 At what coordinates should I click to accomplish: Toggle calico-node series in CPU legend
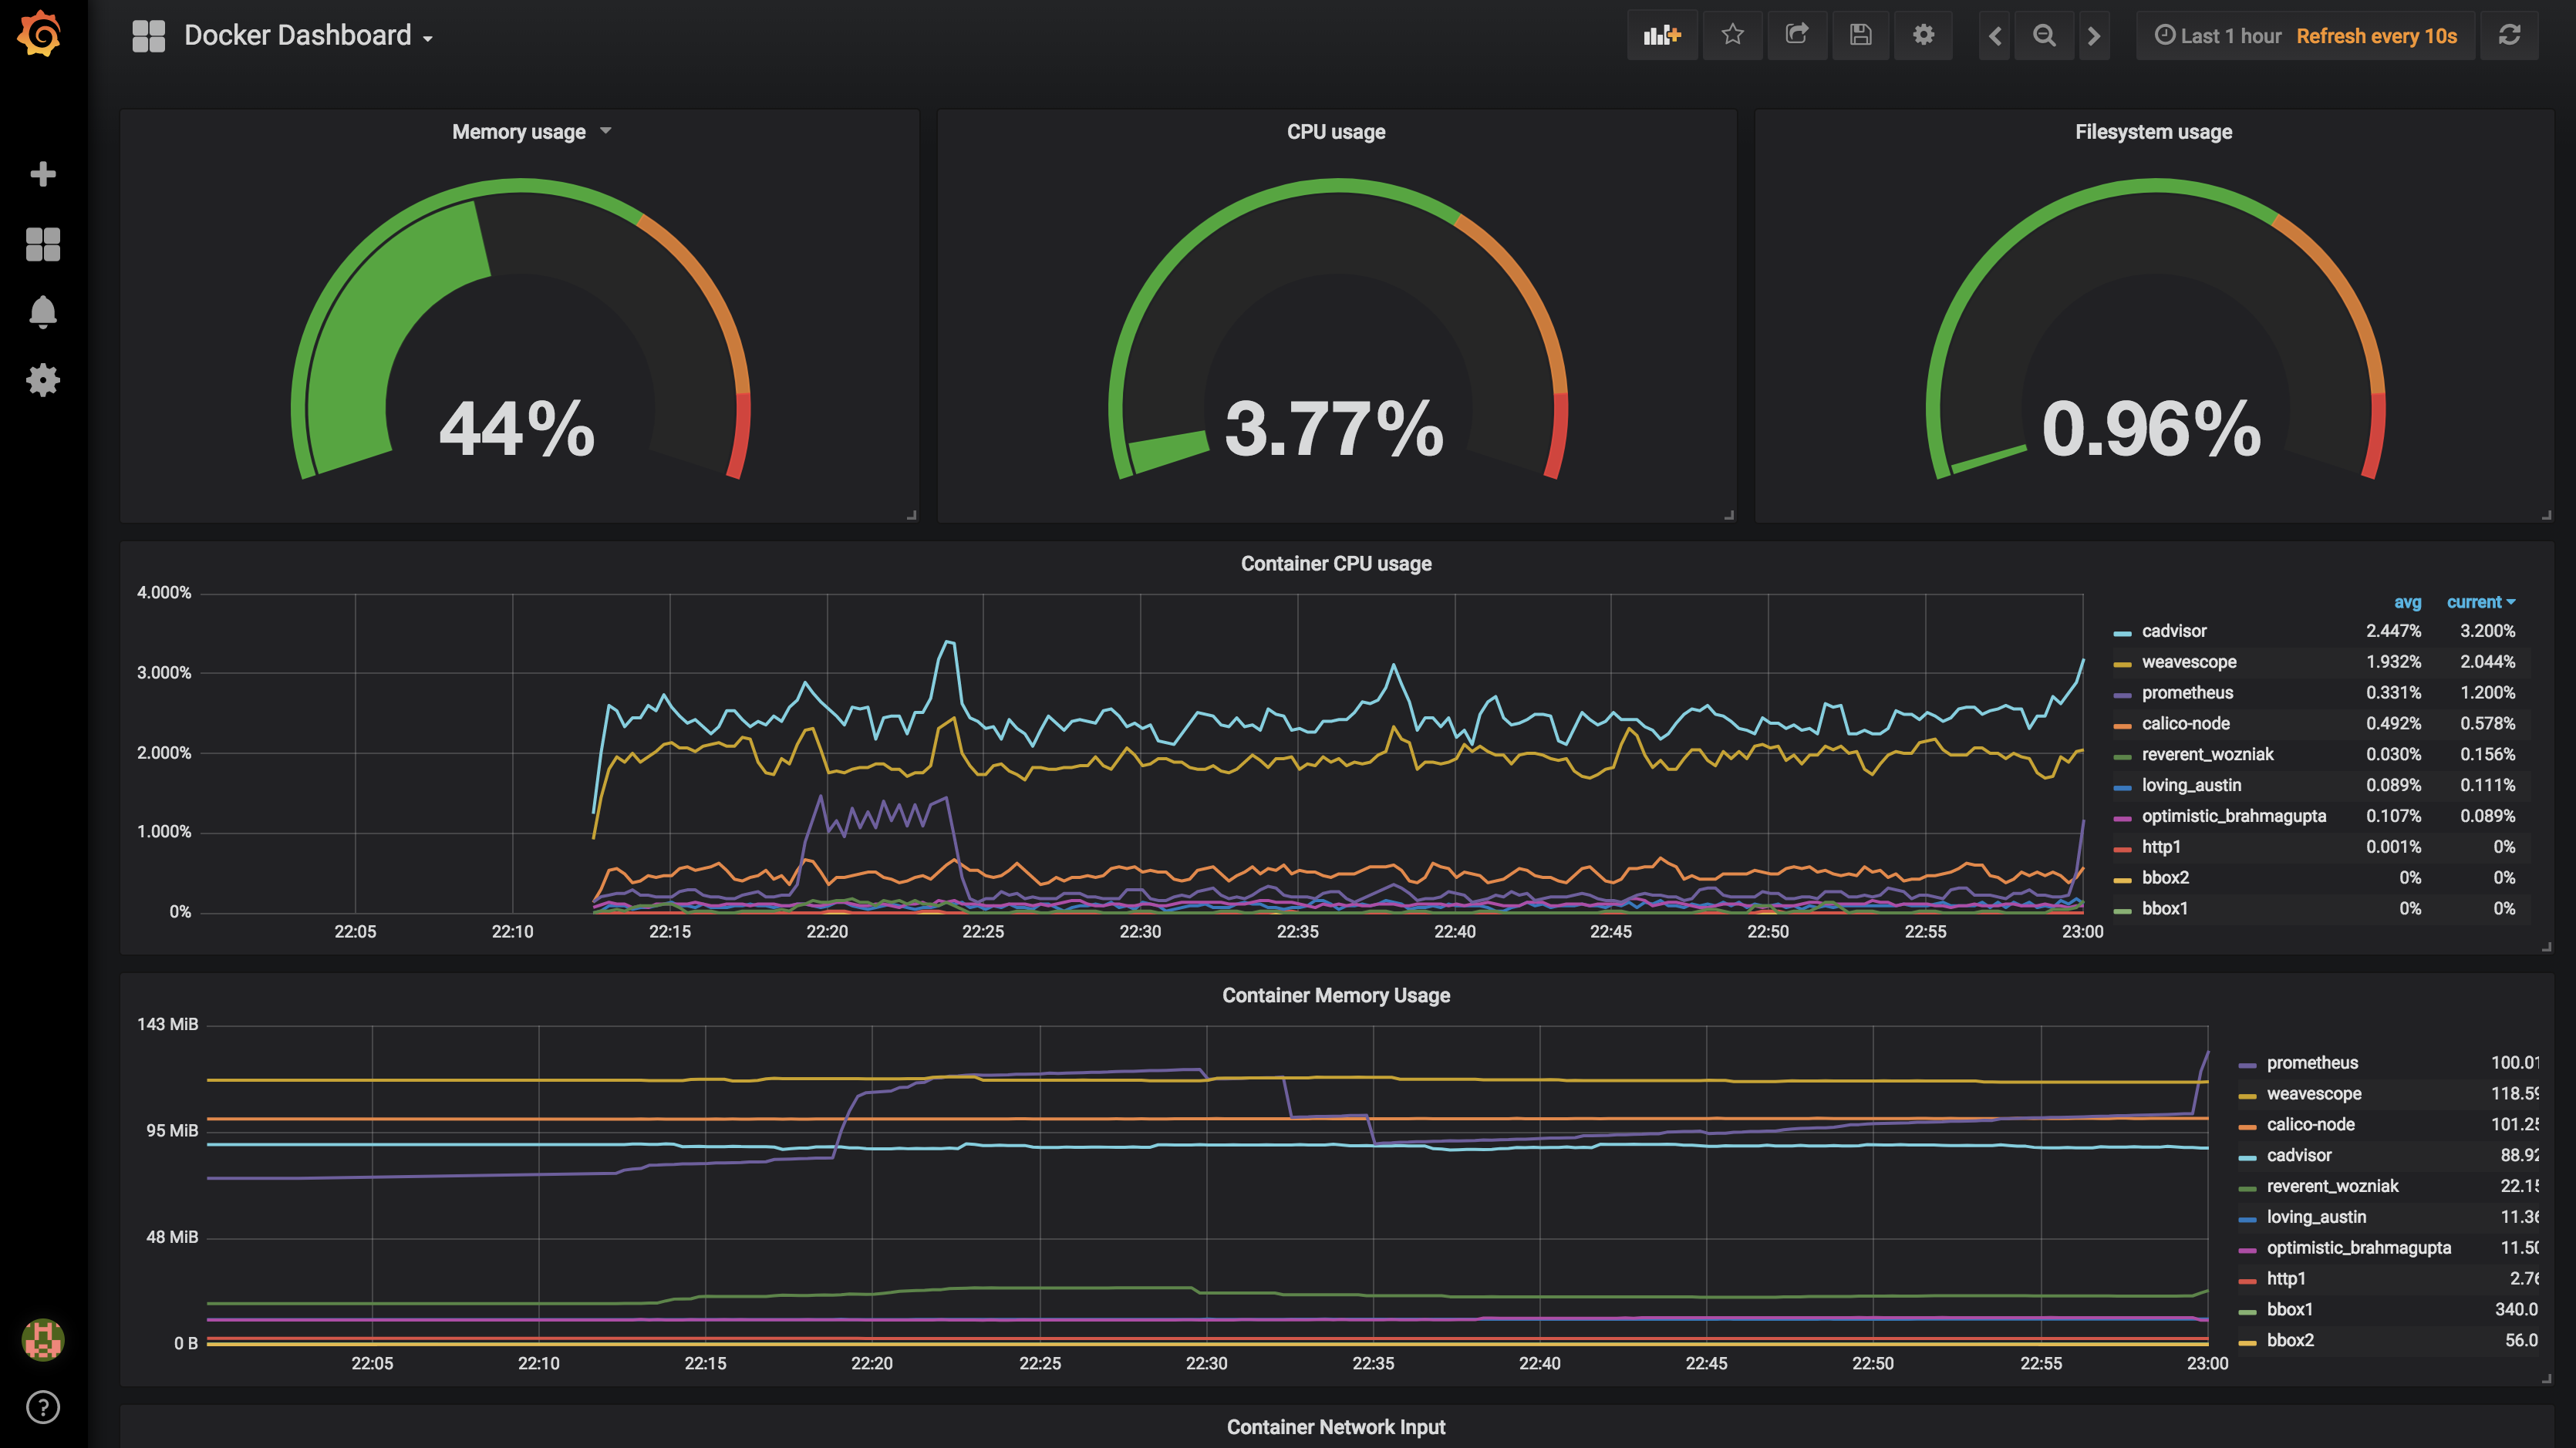click(2185, 724)
